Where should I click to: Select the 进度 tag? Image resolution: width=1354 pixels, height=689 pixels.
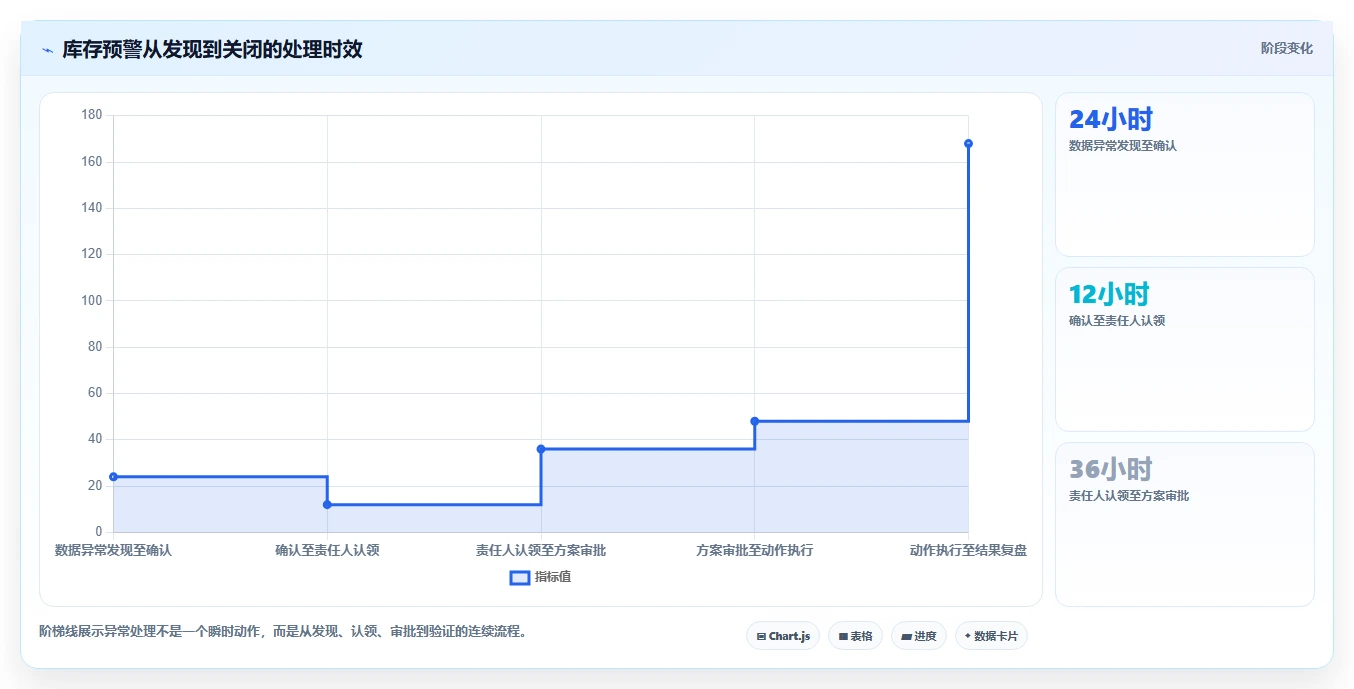[x=919, y=636]
